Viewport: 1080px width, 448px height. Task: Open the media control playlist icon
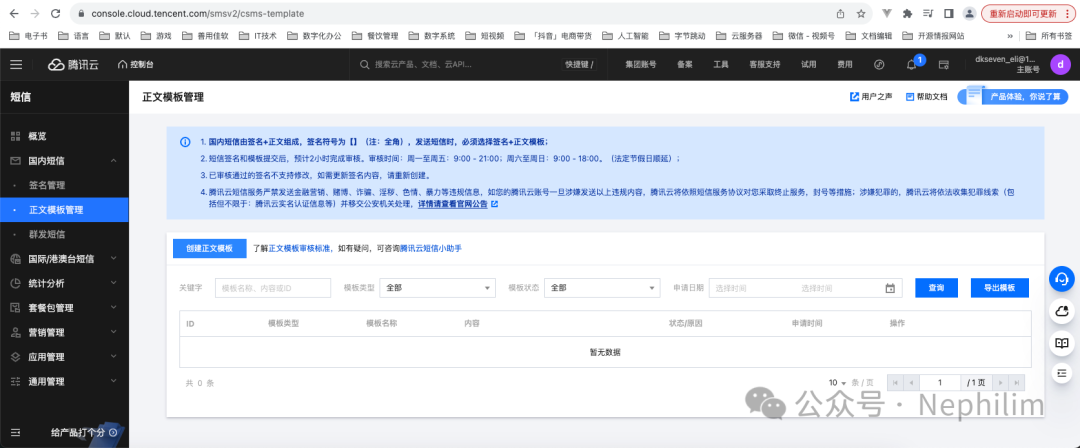point(928,13)
